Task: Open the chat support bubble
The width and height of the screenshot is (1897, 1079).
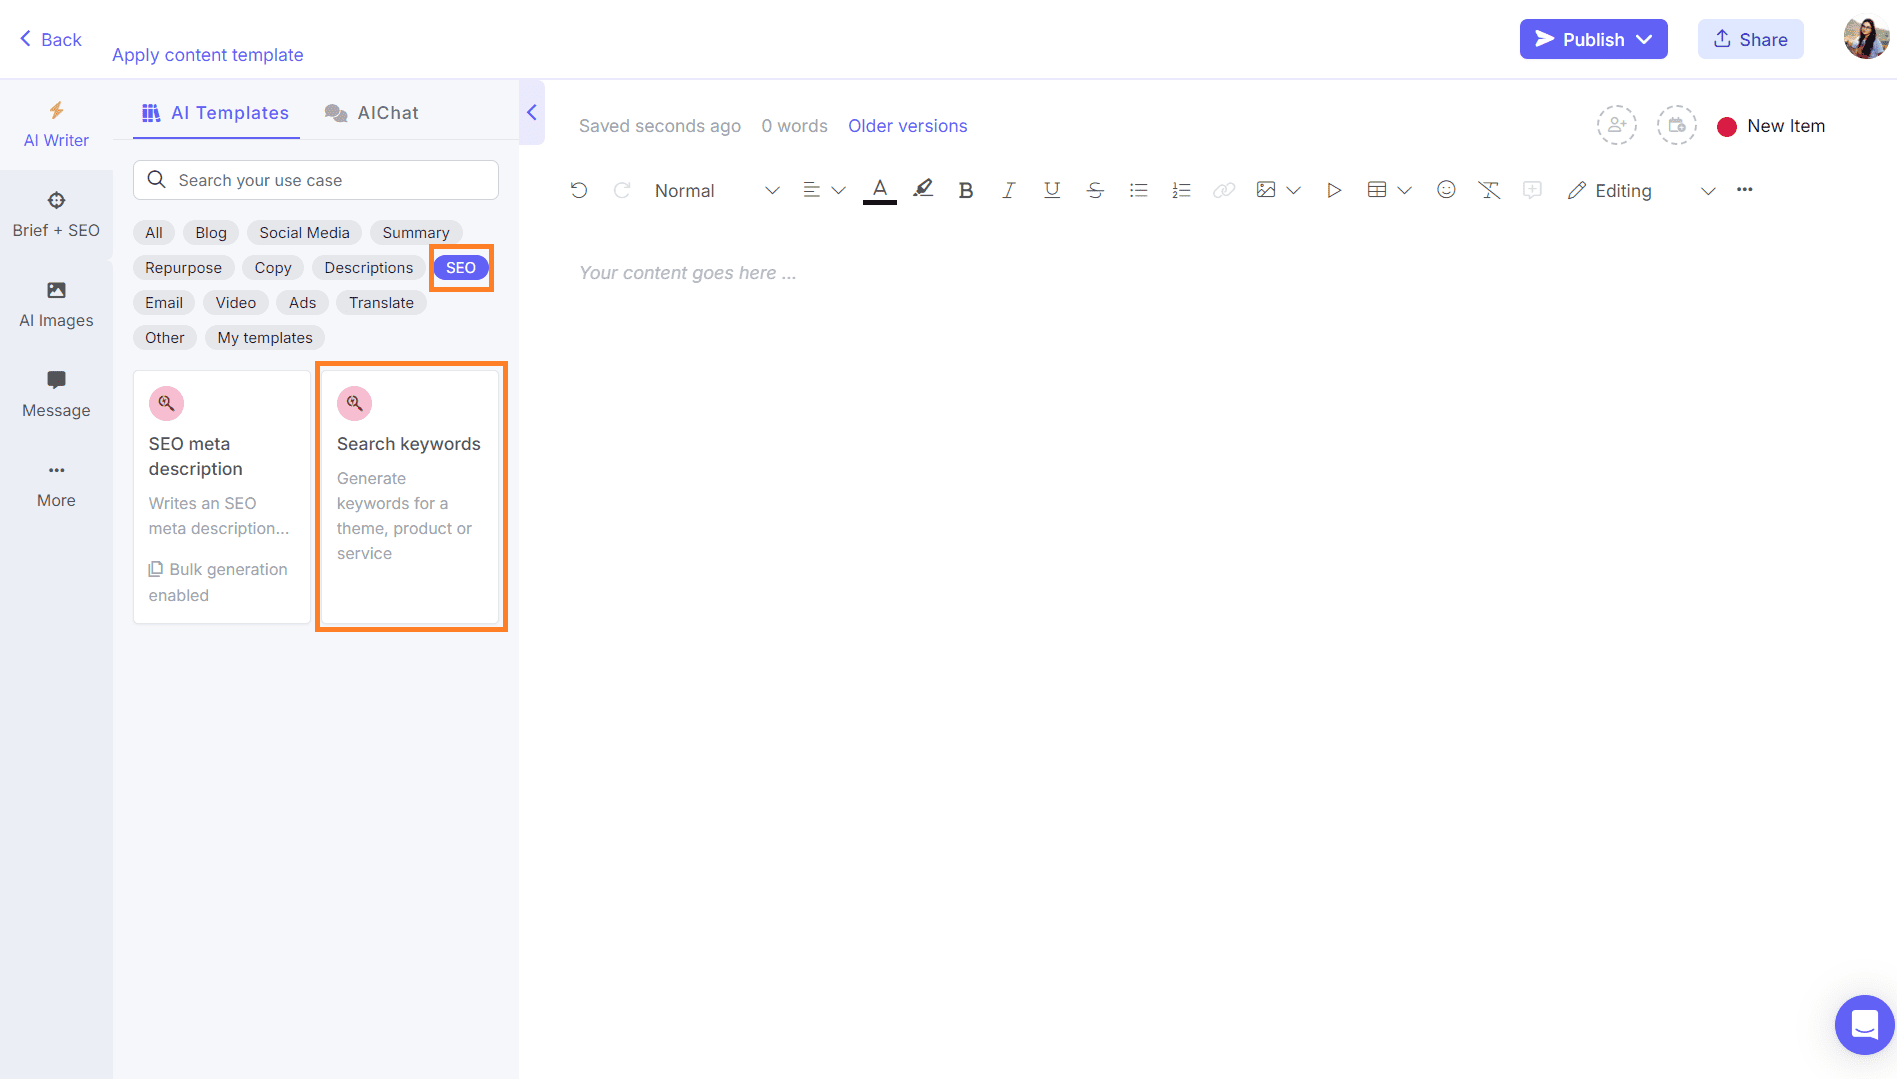Action: point(1864,1025)
